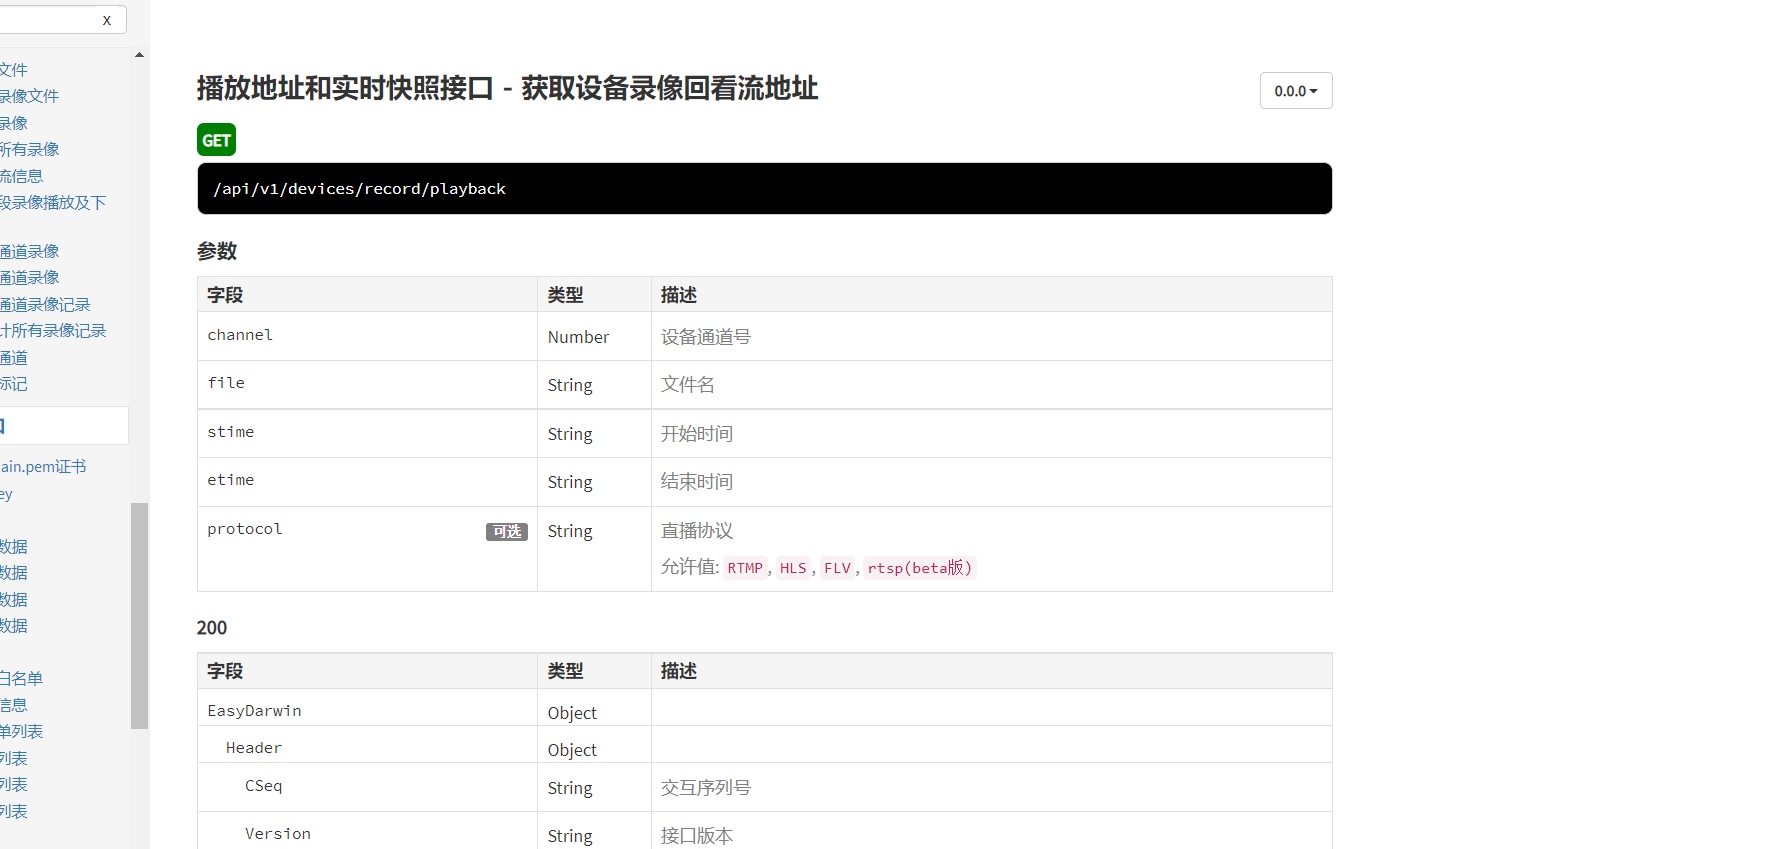The image size is (1766, 849).
Task: Open the 所有录像记录 sidebar link
Action: point(53,330)
